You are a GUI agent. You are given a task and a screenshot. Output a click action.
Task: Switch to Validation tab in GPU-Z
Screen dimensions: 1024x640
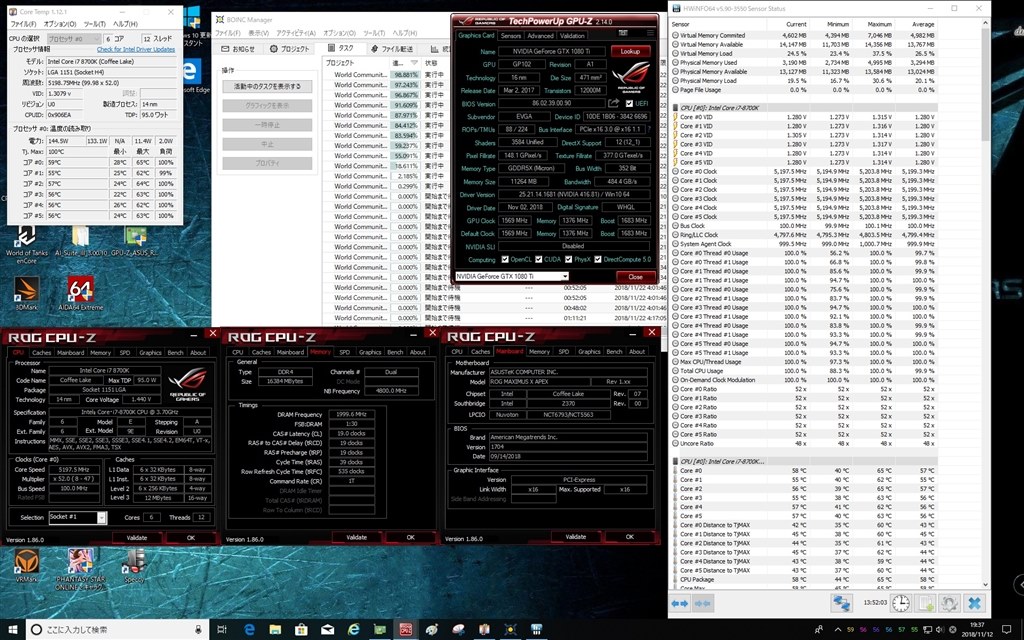572,35
